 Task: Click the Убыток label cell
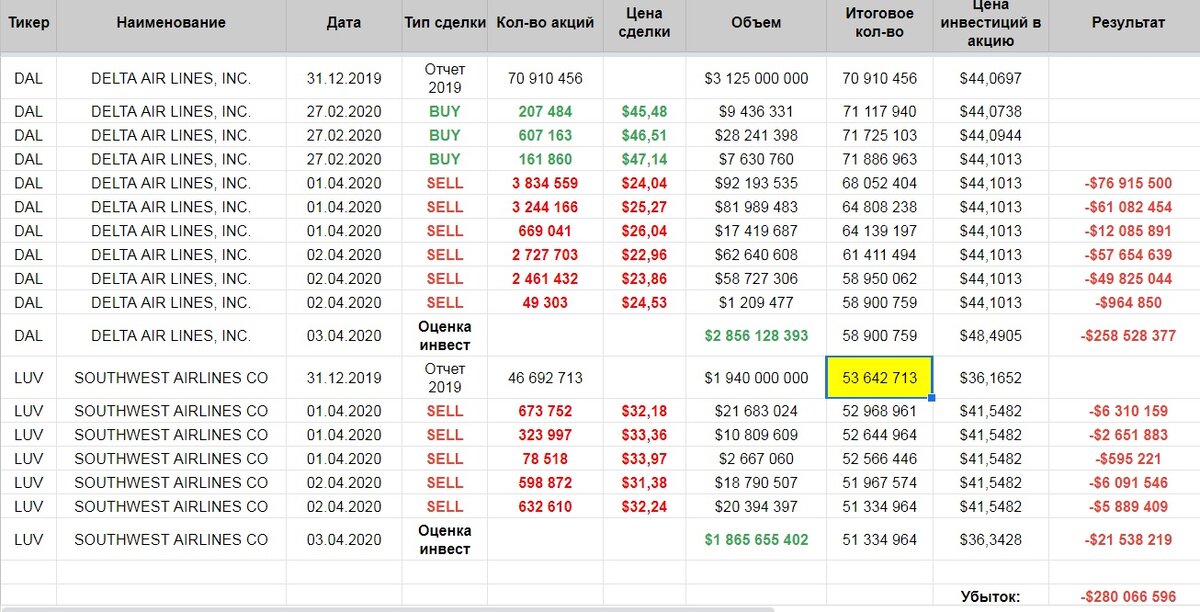point(990,597)
